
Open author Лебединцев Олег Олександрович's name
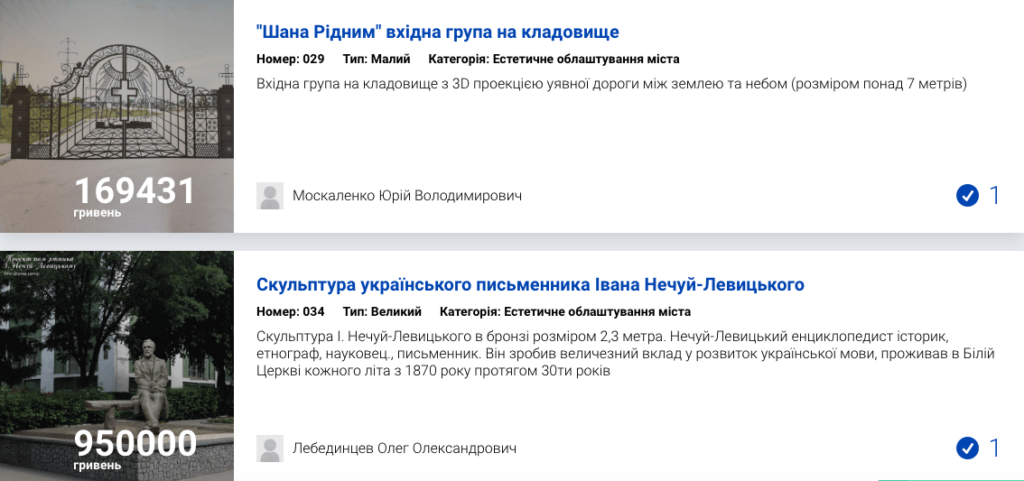tap(404, 448)
